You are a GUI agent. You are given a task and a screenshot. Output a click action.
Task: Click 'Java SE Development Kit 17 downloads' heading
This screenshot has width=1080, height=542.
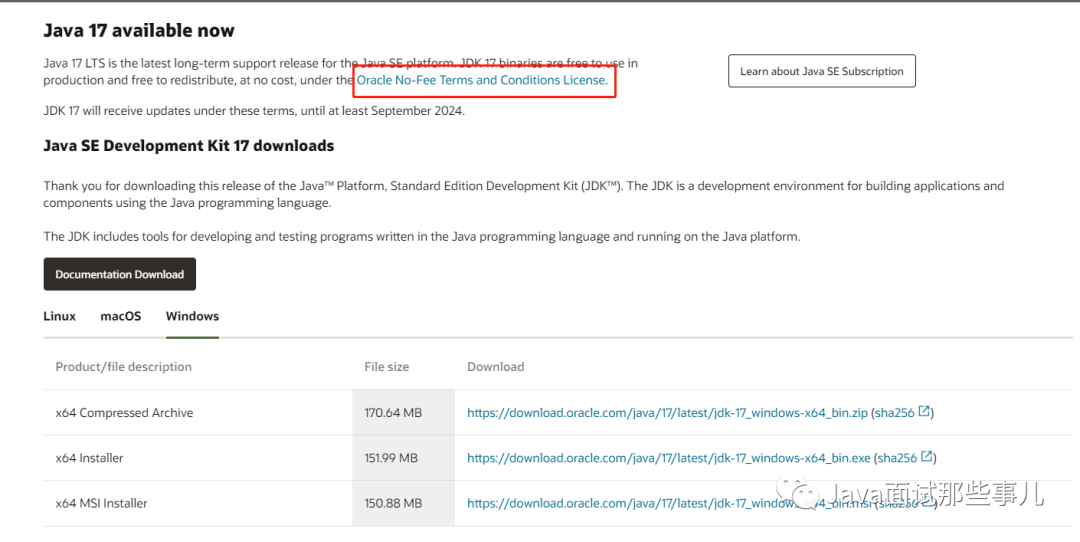point(189,146)
